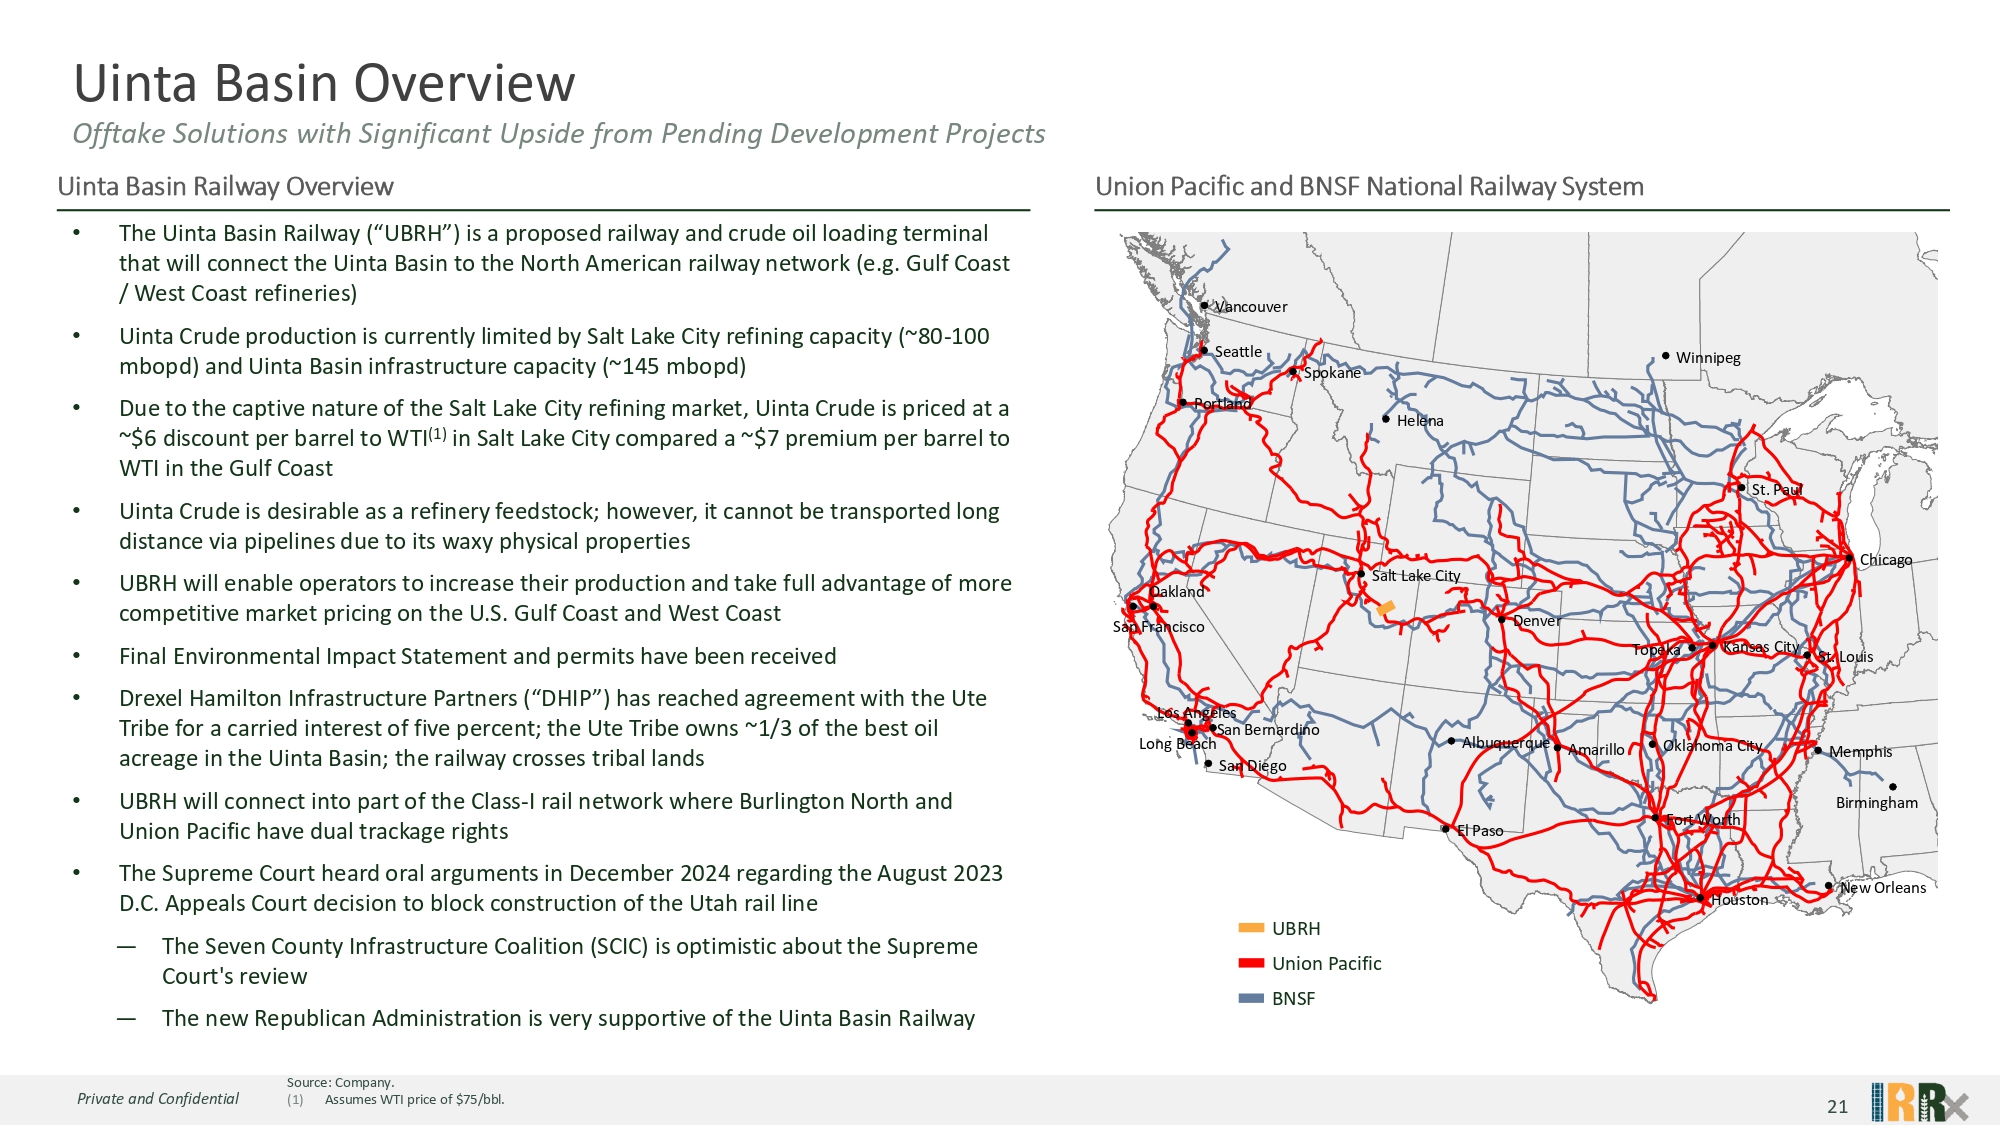Click the IRRX logo in the corner
2000x1125 pixels.
tap(1919, 1102)
